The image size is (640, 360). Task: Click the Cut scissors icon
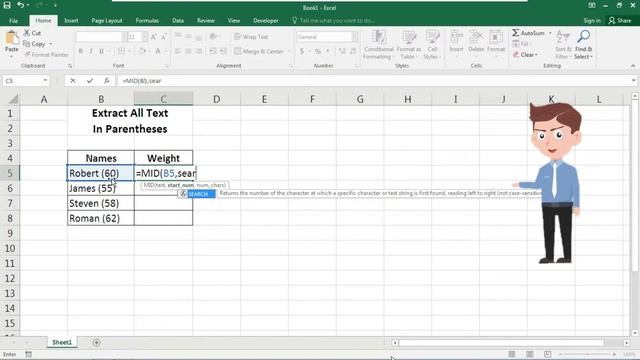point(27,33)
